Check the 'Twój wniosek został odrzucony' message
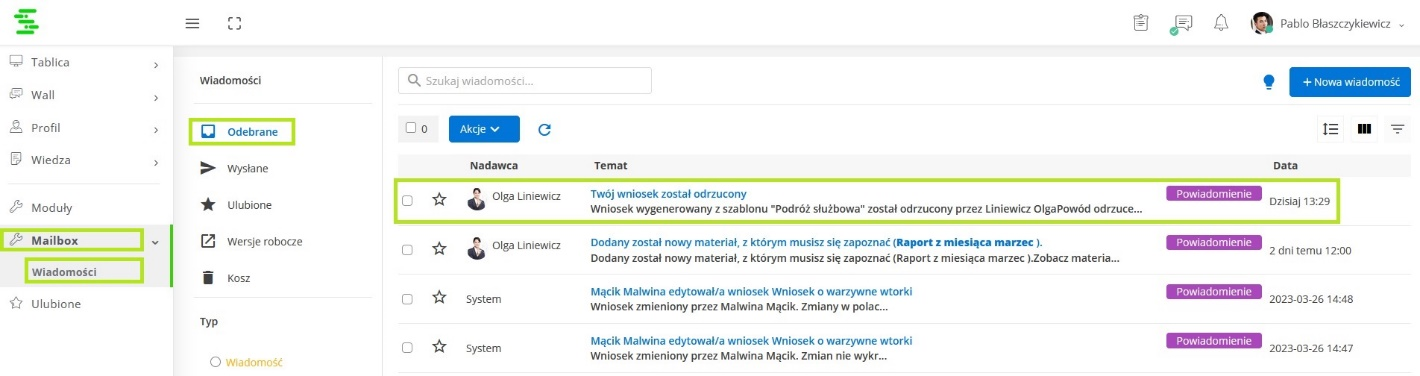This screenshot has width=1420, height=376. [407, 200]
